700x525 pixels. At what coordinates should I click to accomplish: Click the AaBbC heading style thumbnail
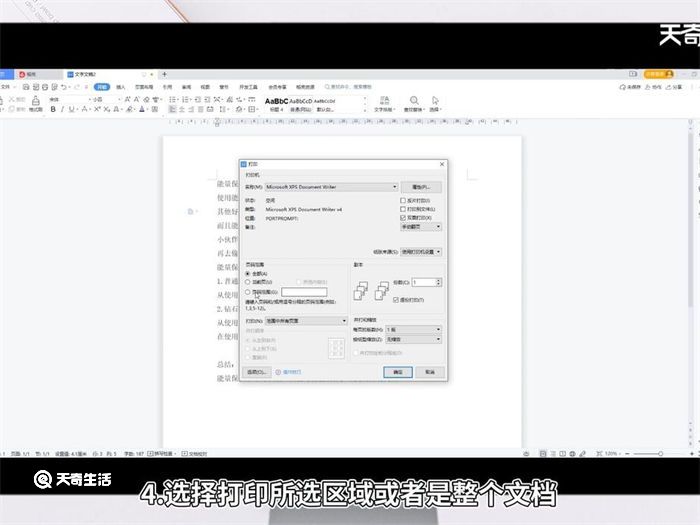tap(276, 104)
